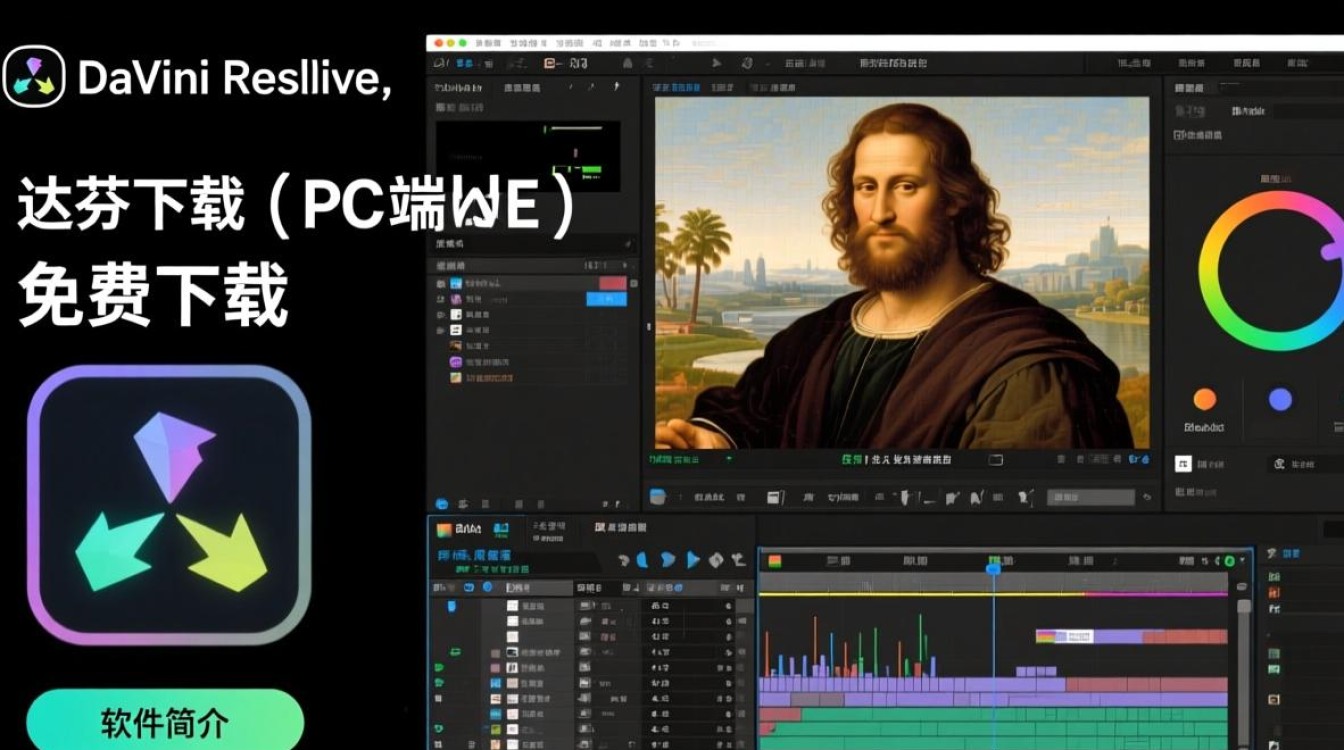Click the purple icon in the media list

click(456, 362)
